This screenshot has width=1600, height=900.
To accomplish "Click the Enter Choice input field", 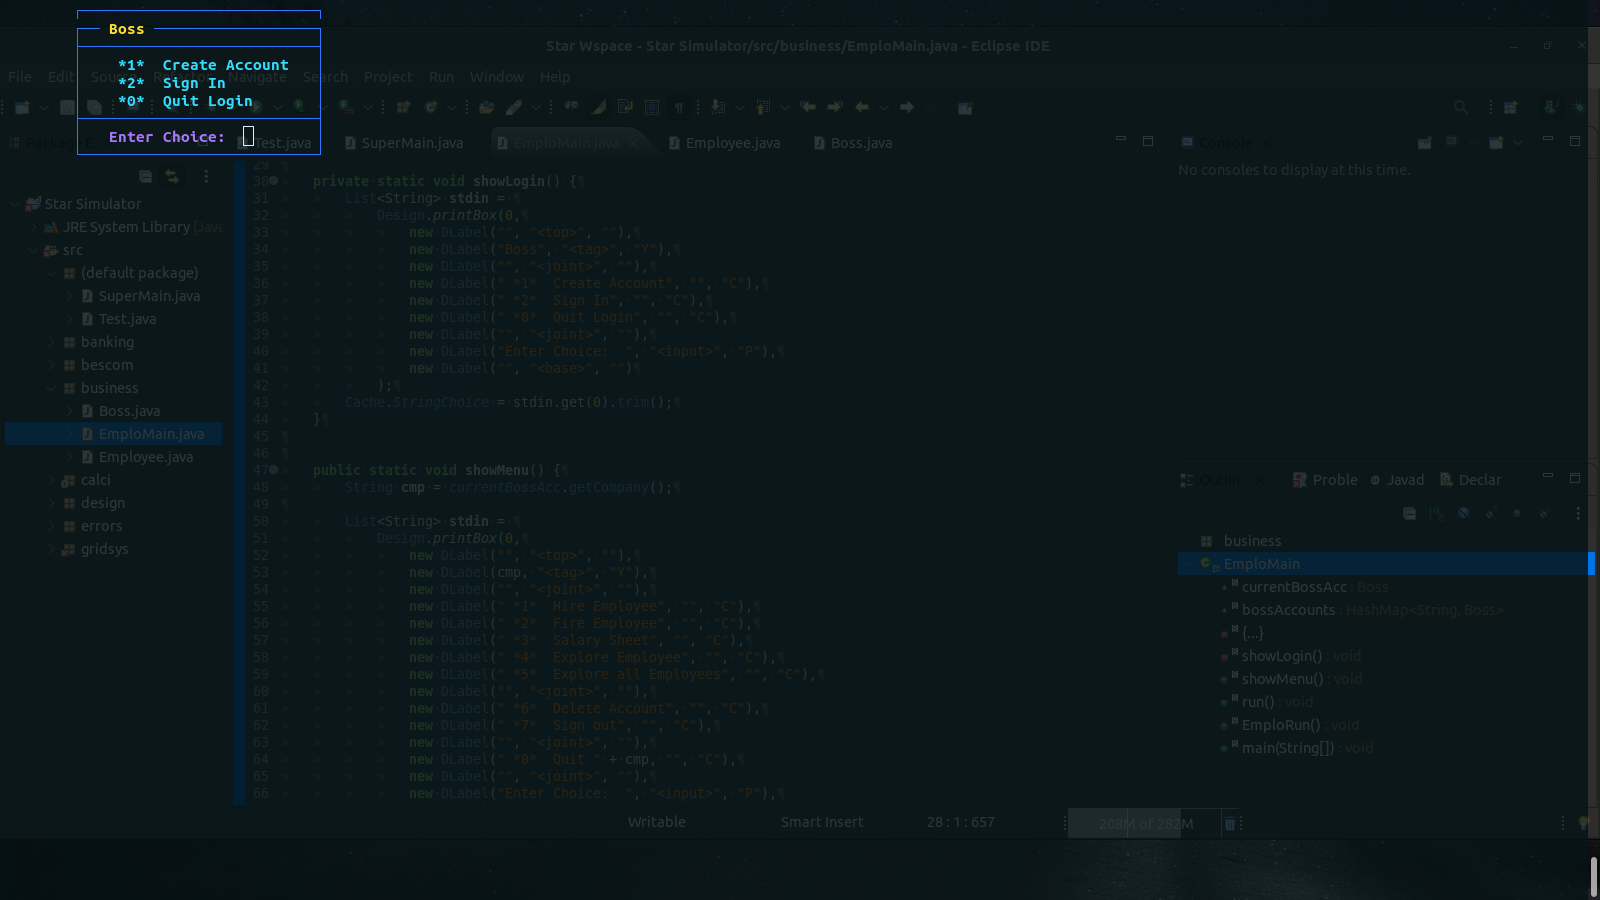I will click(x=250, y=136).
